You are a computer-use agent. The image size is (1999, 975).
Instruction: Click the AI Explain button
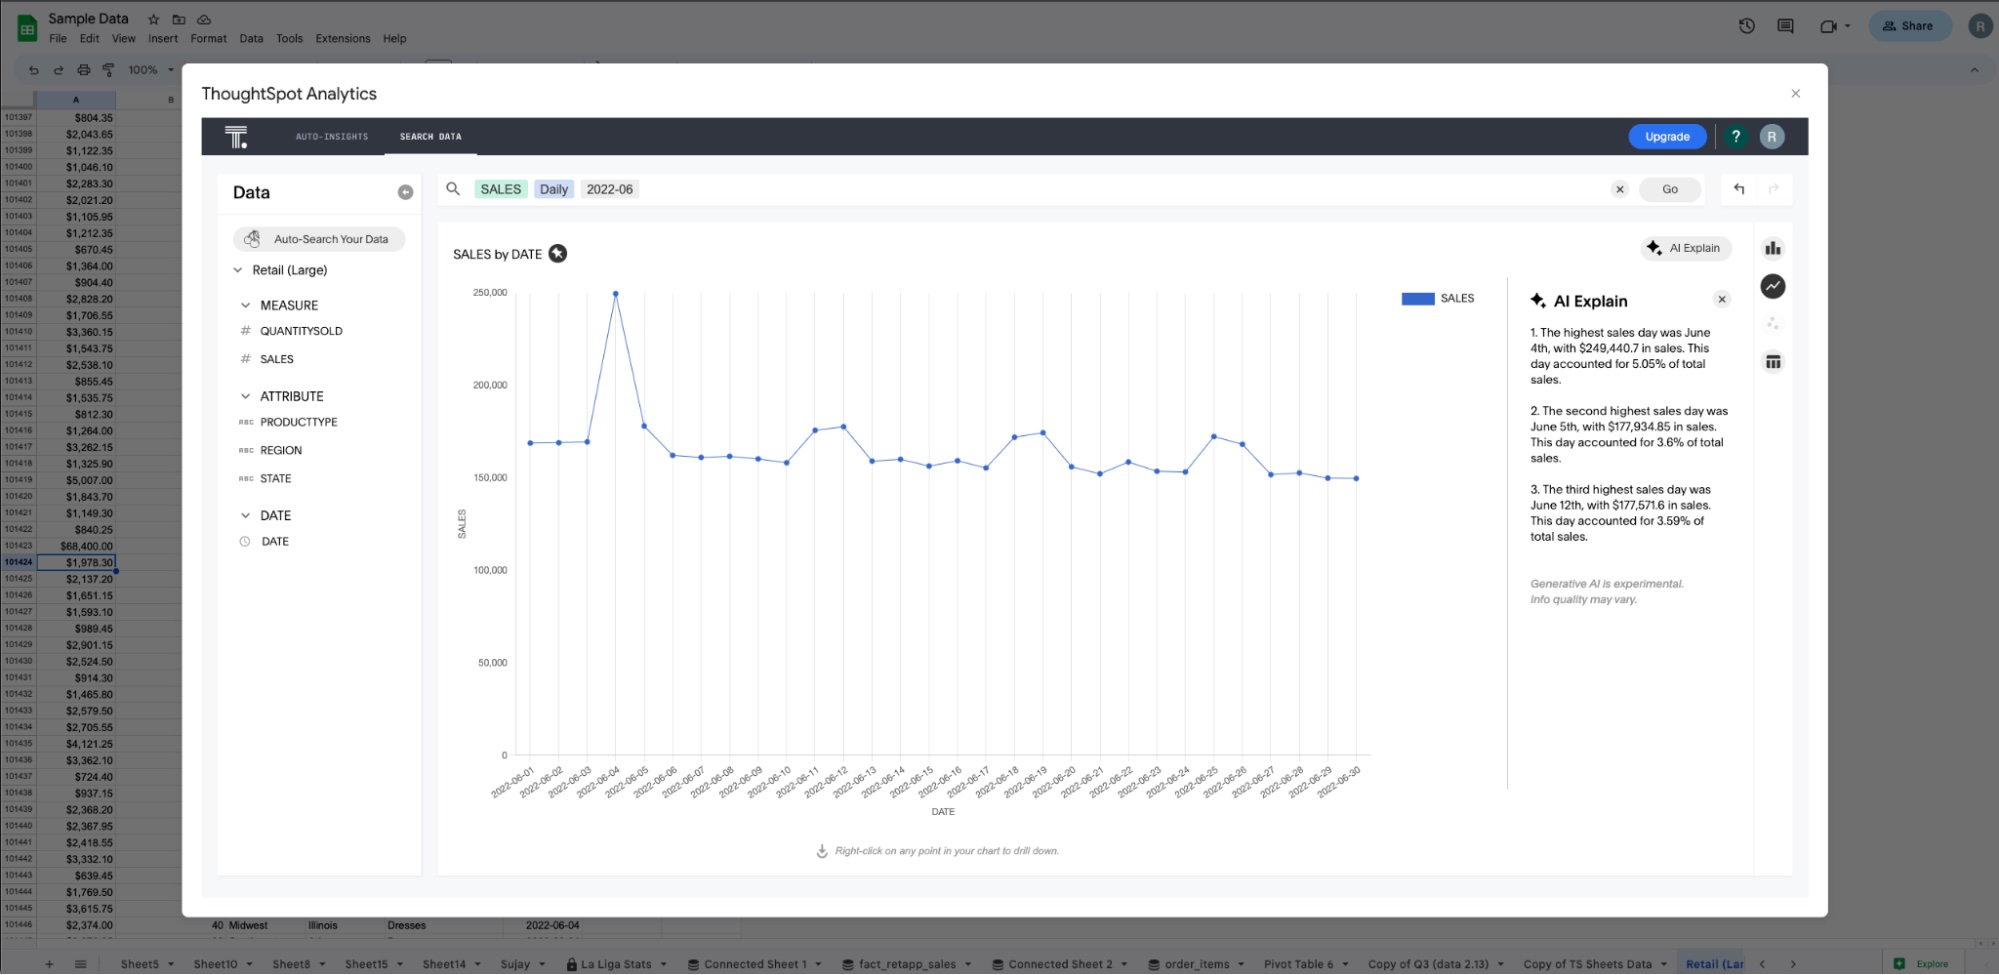1686,248
